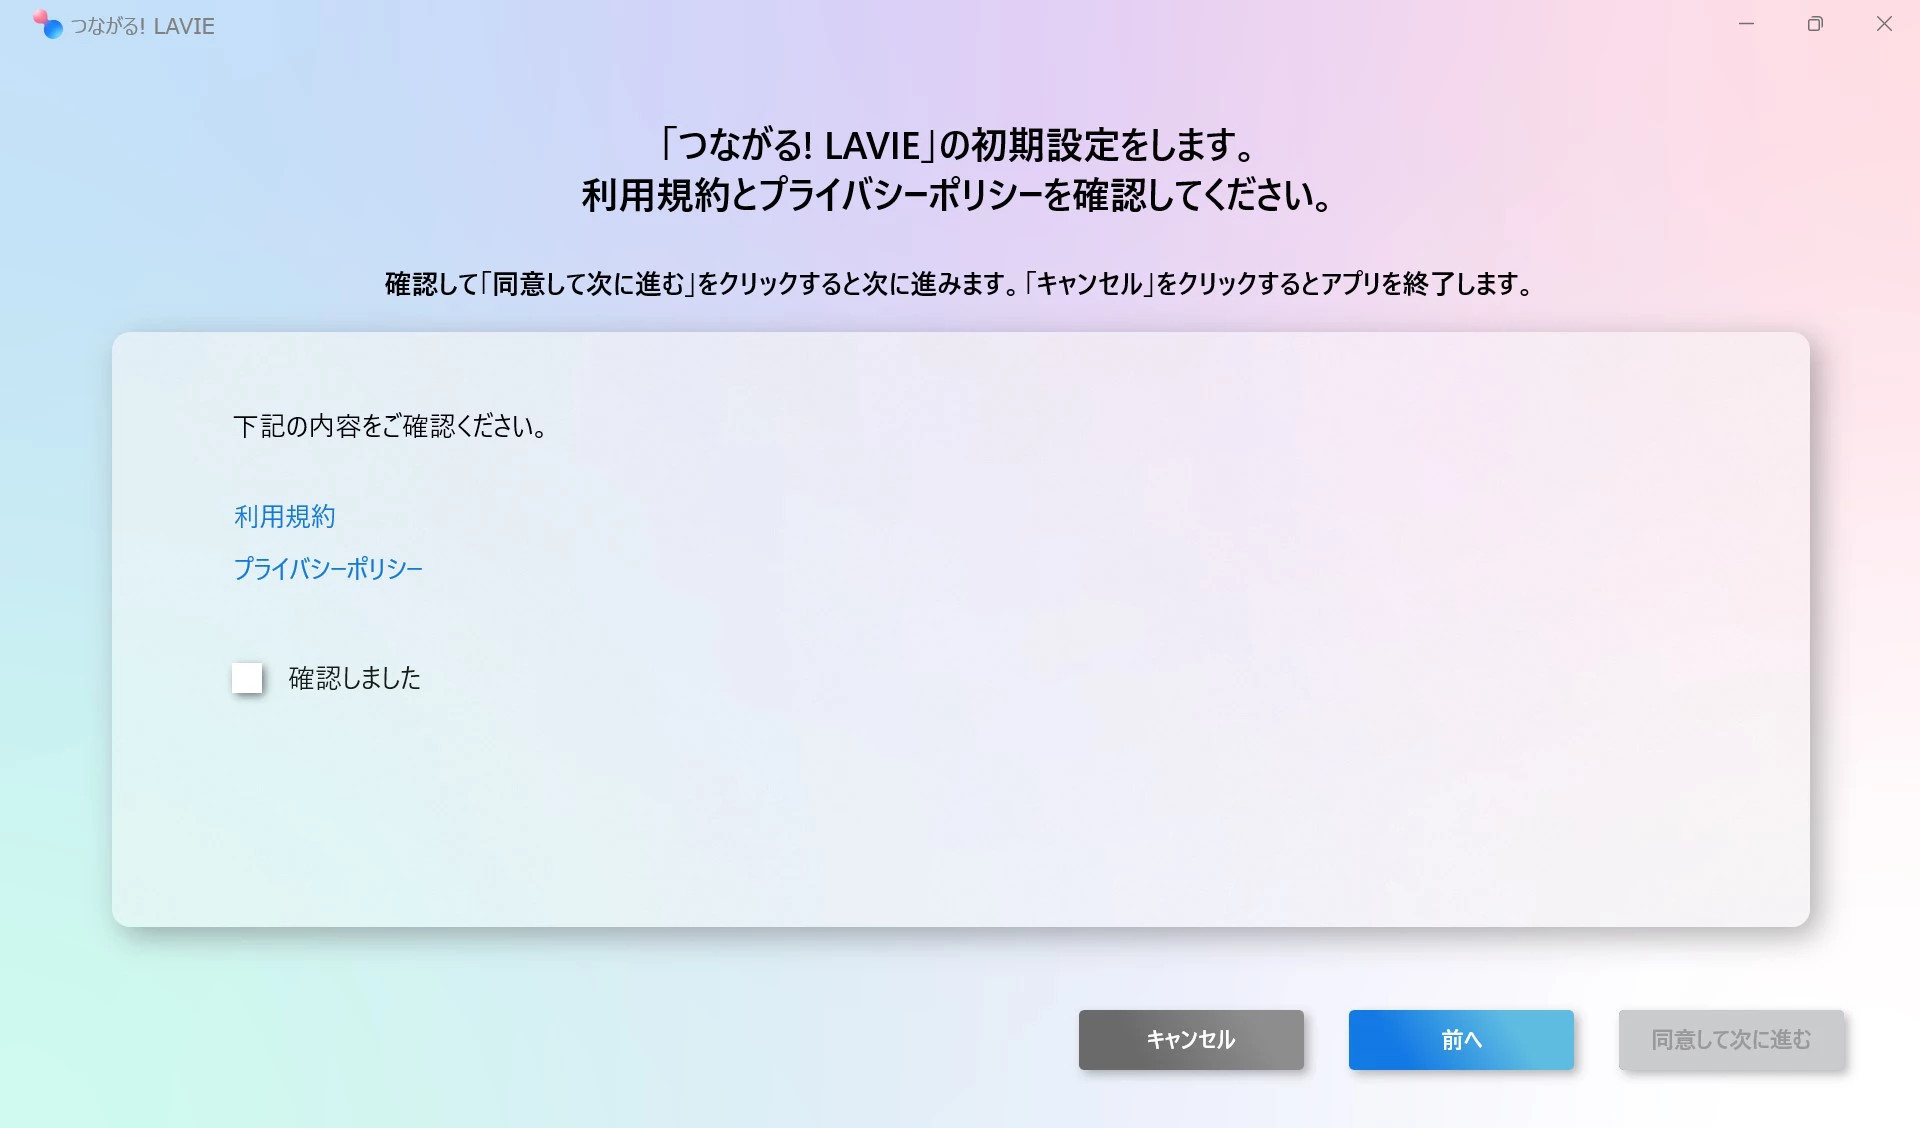Click the 確認しました label text
This screenshot has width=1920, height=1128.
point(355,678)
